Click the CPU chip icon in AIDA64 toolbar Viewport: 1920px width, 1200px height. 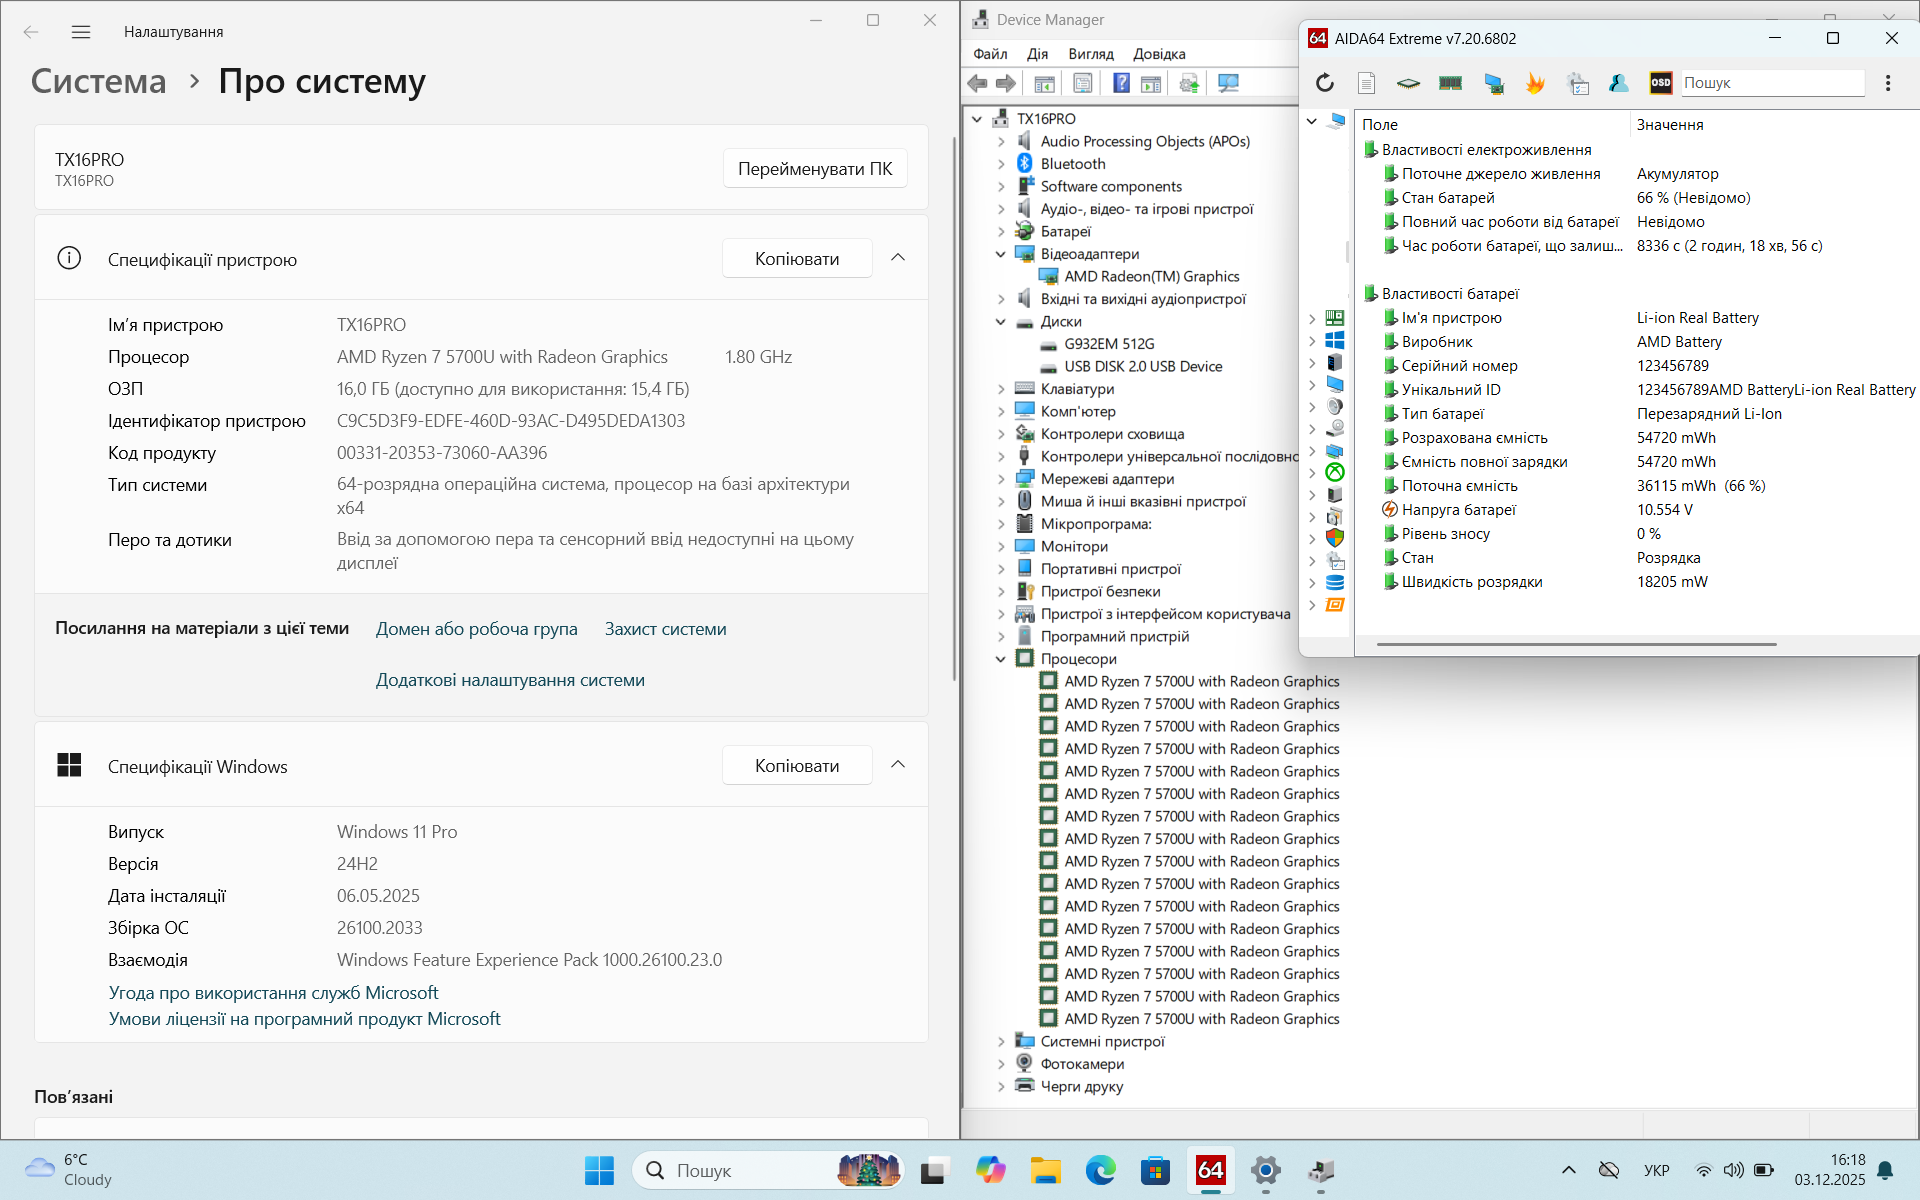[1408, 83]
